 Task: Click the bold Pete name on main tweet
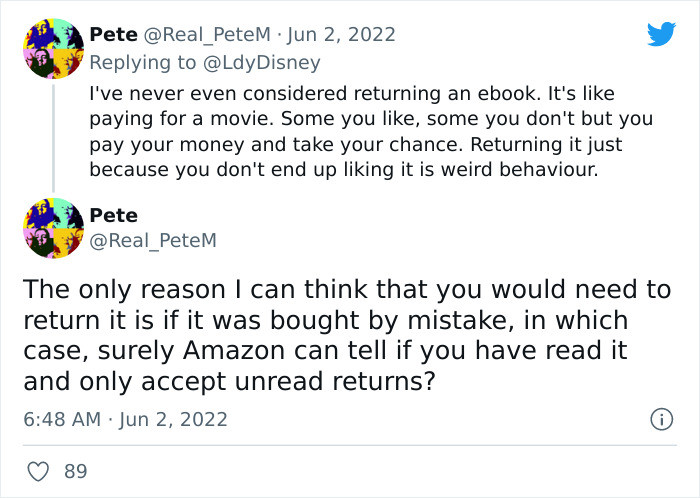pos(113,216)
